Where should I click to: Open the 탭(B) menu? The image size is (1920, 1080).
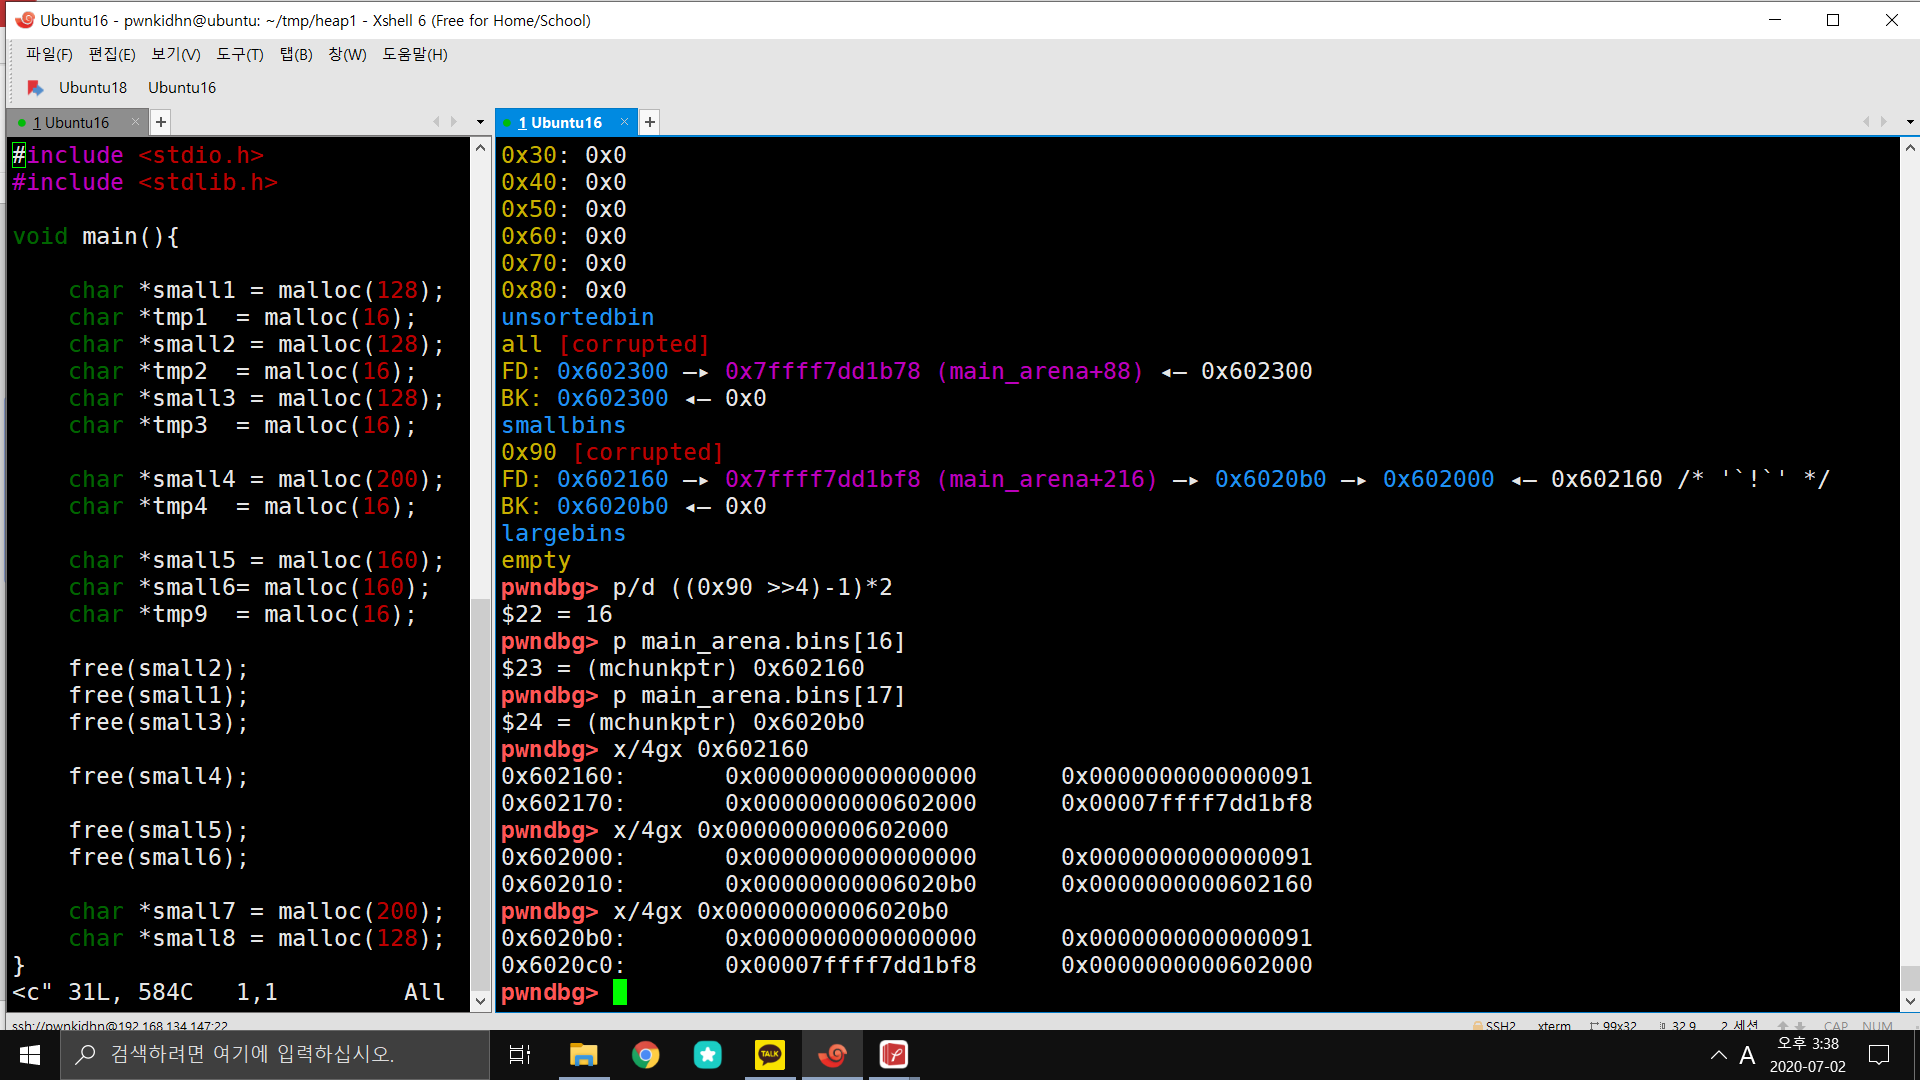[296, 54]
